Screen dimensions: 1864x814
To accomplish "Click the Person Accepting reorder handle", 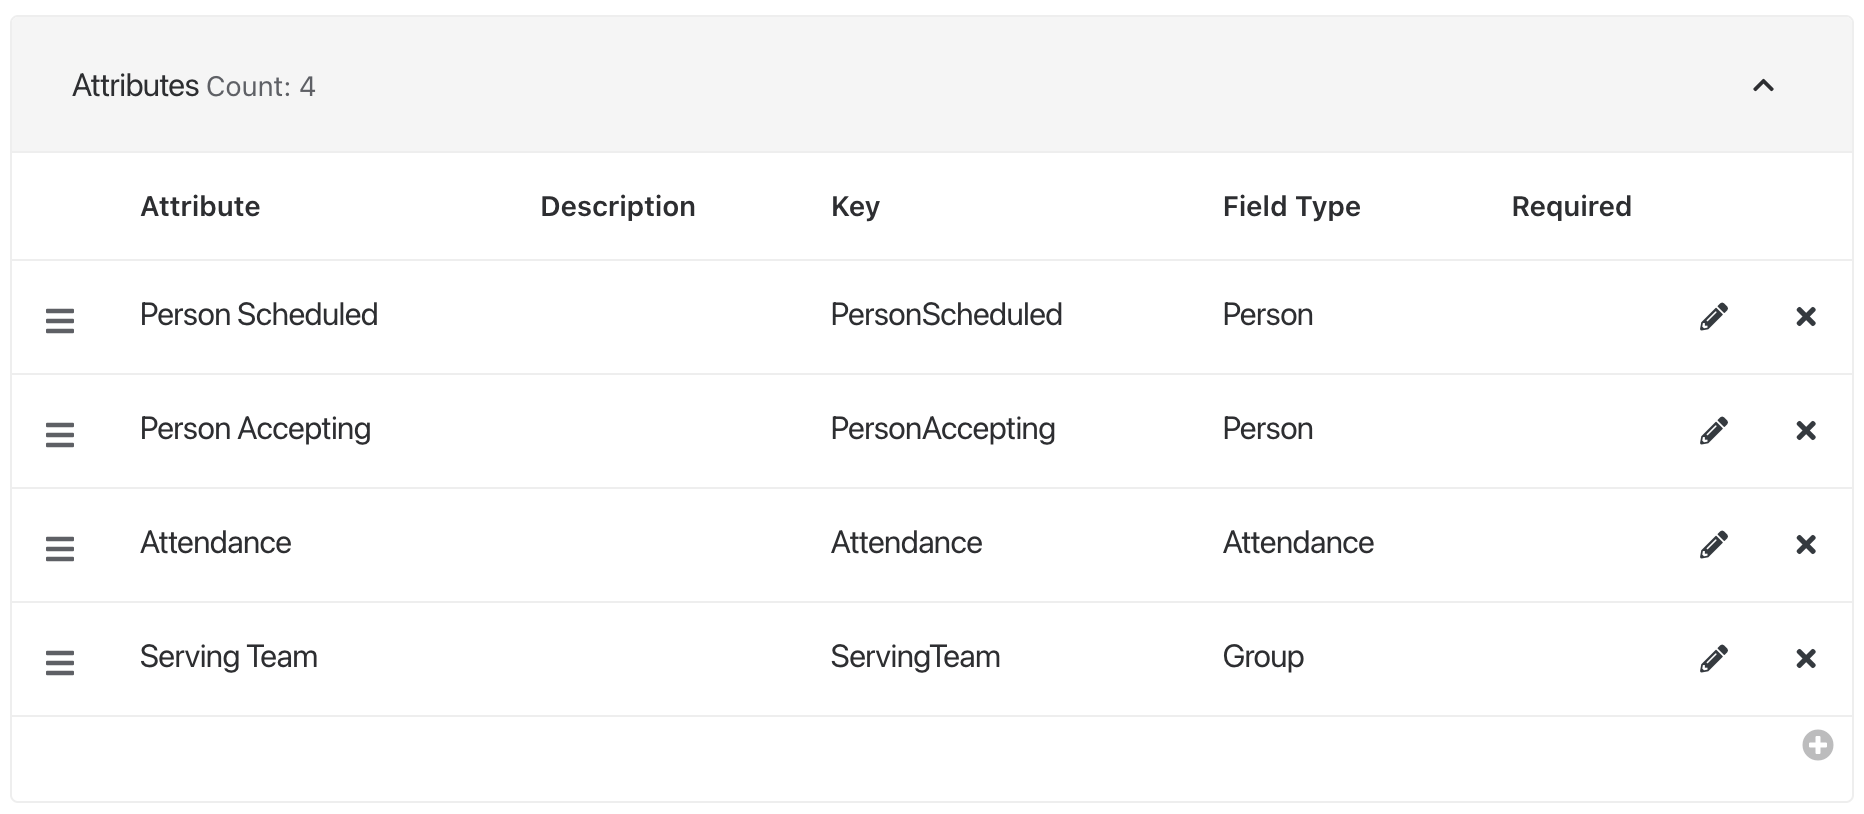I will pyautogui.click(x=60, y=434).
